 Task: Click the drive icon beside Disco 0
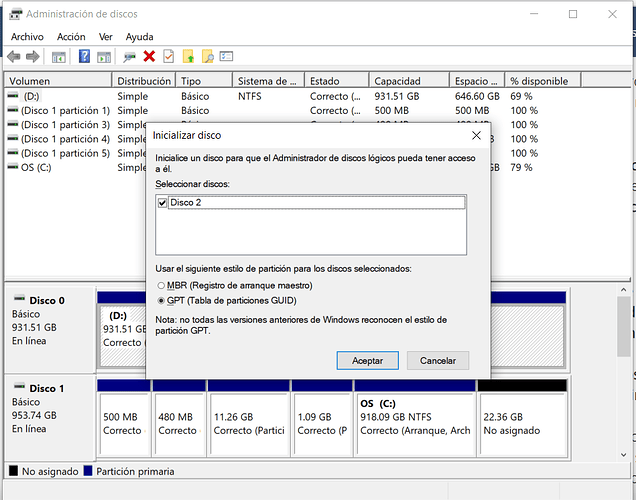19,298
